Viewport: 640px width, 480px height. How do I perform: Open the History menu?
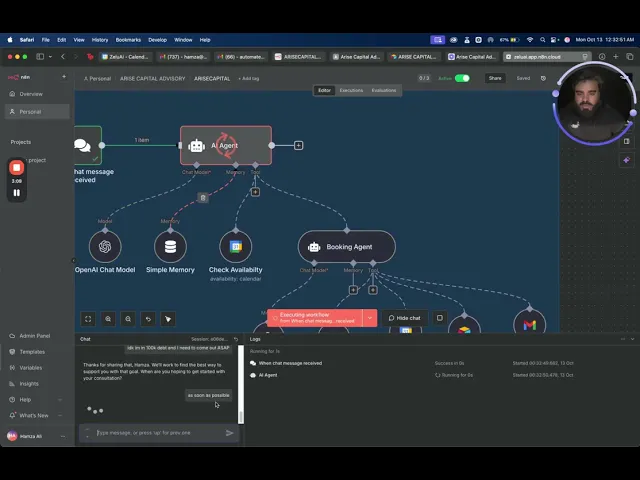(100, 40)
